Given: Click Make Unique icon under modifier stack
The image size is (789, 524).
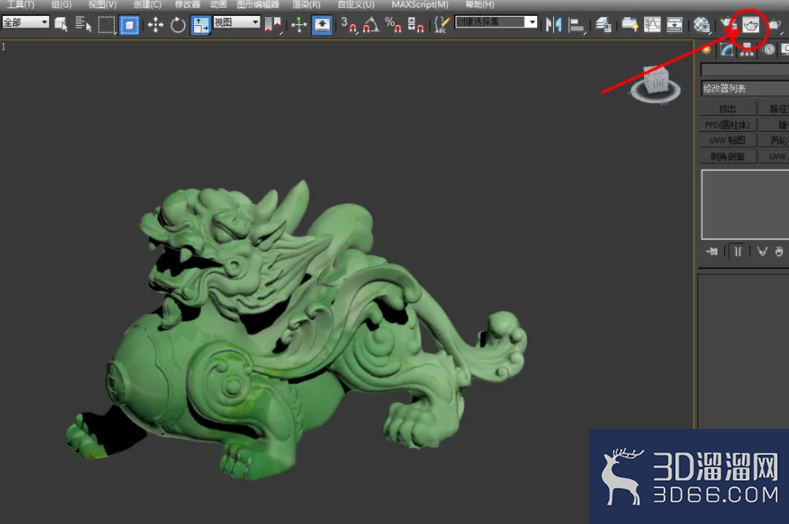Looking at the screenshot, I should click(x=762, y=251).
